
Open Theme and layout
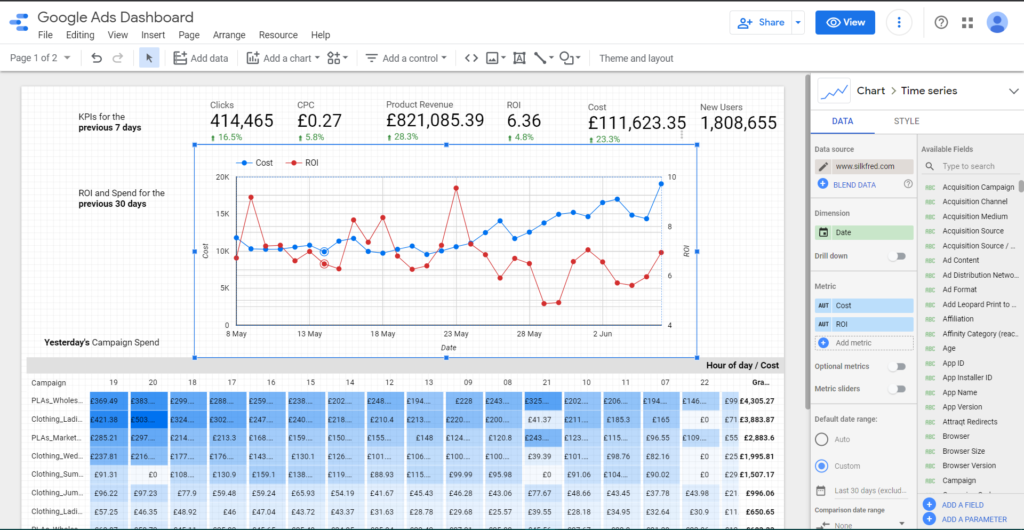636,58
